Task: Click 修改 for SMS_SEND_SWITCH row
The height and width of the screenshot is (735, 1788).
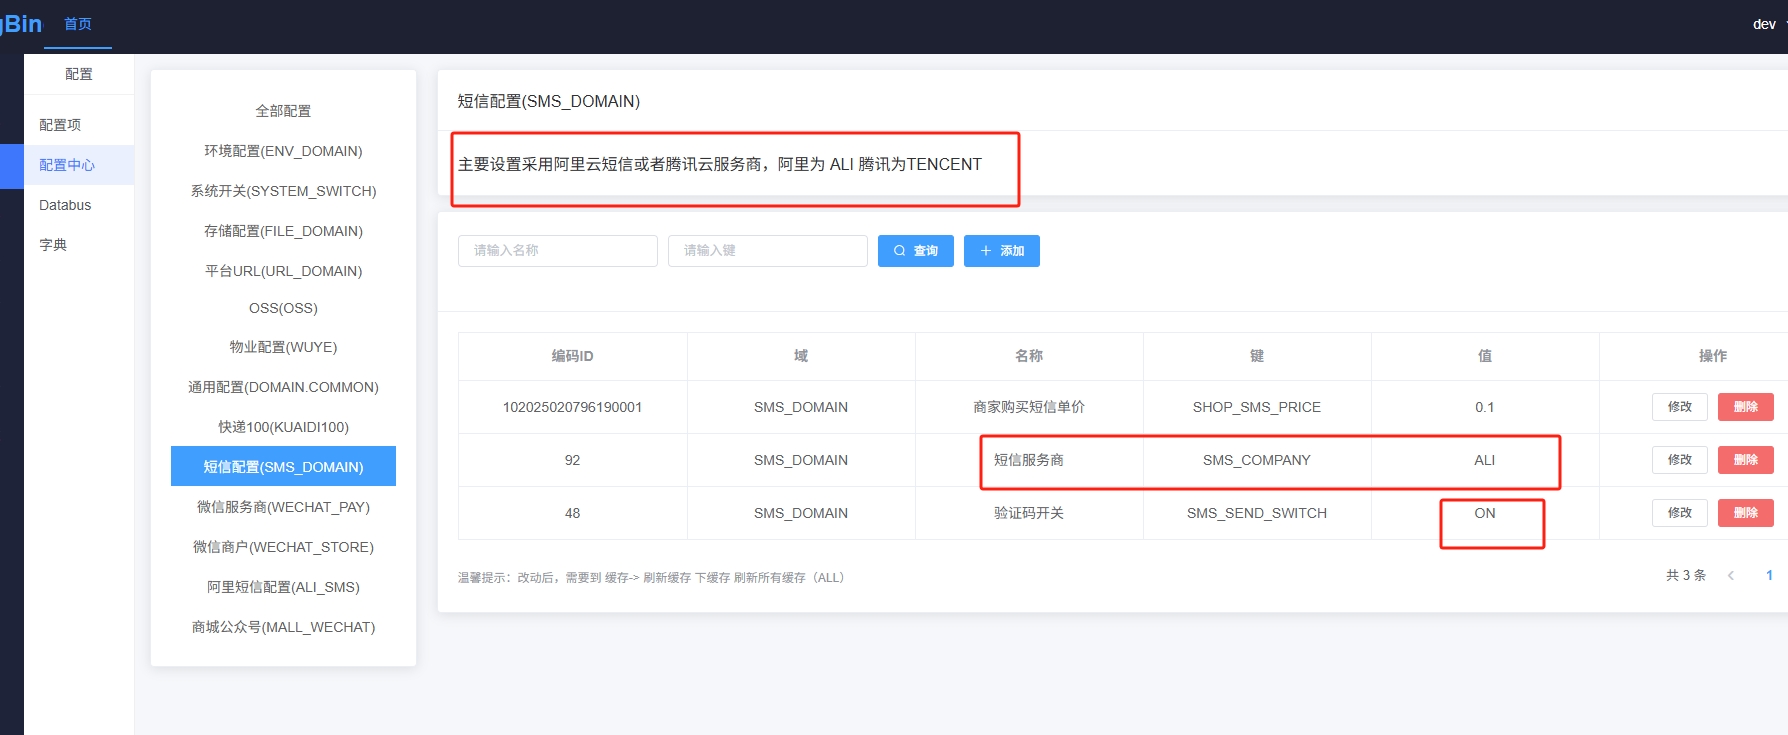Action: tap(1680, 513)
